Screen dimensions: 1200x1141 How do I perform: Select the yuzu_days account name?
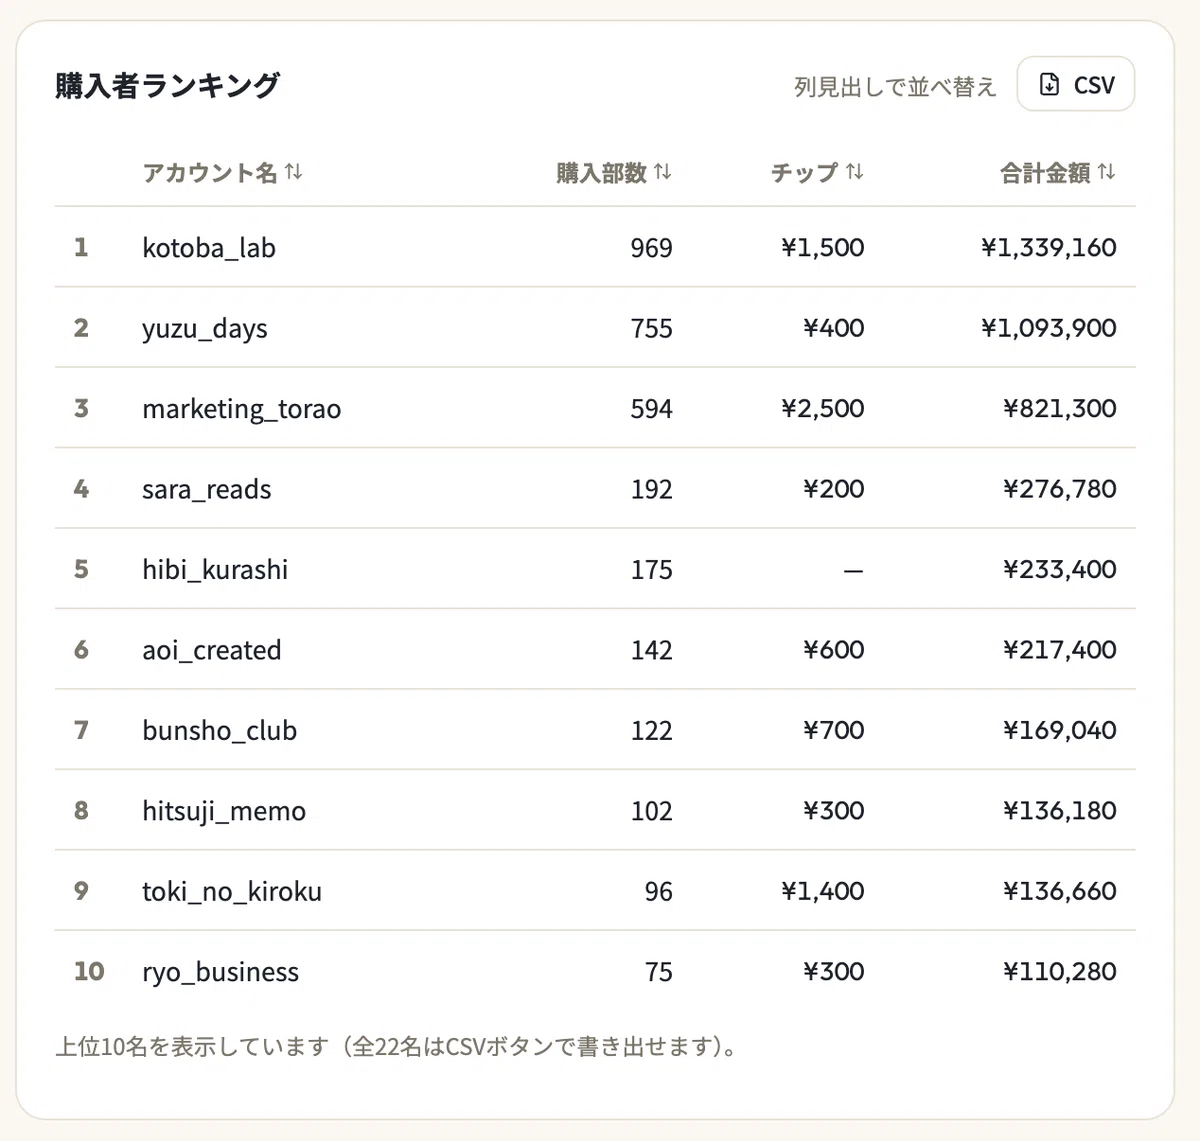coord(205,328)
